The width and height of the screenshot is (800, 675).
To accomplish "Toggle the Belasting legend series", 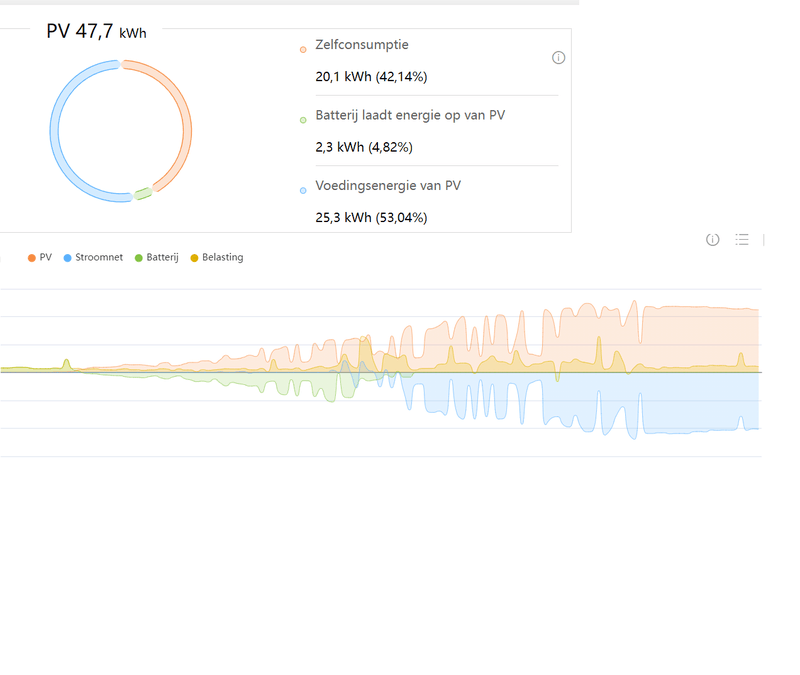I will click(217, 257).
